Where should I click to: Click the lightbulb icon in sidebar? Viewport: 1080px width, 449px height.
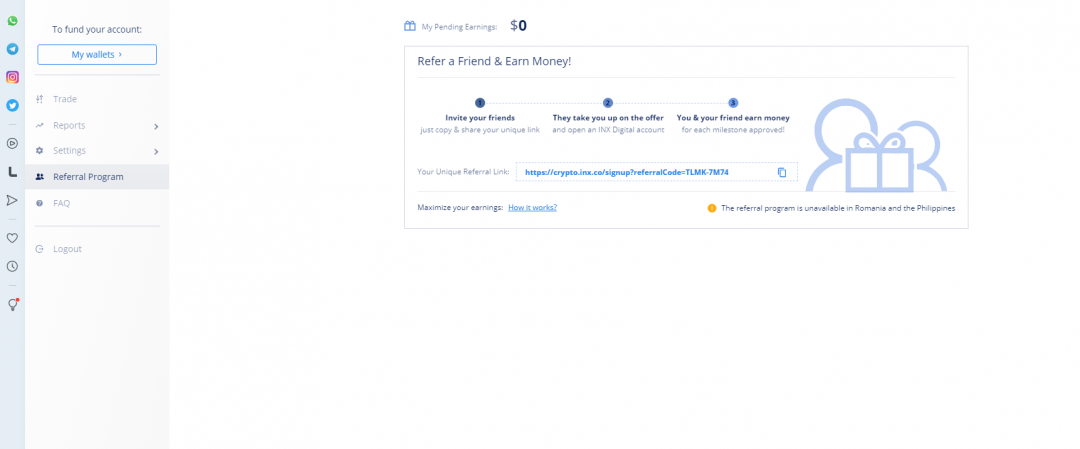(x=12, y=305)
